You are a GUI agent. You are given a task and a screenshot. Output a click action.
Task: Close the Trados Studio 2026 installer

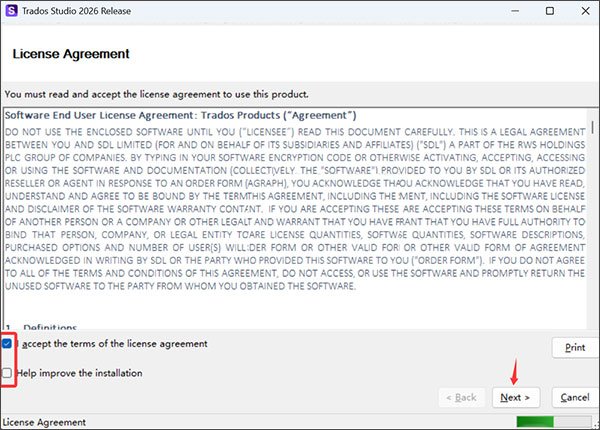pyautogui.click(x=585, y=11)
